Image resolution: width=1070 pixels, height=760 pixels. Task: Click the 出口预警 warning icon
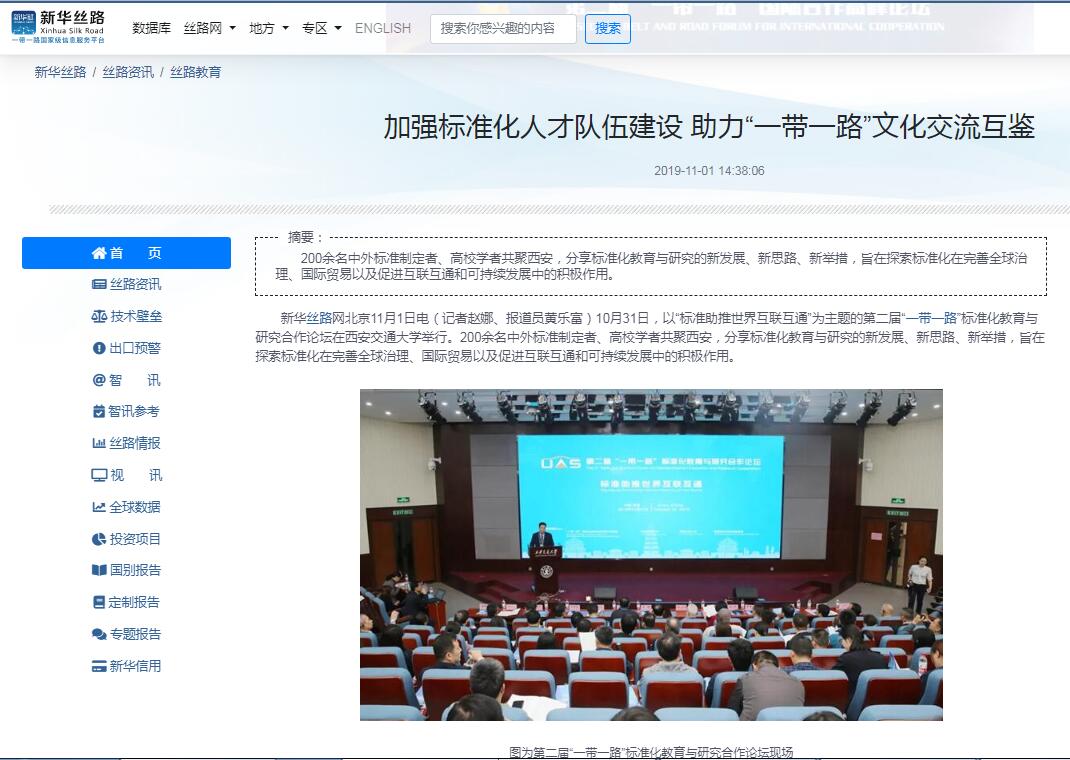click(x=99, y=348)
